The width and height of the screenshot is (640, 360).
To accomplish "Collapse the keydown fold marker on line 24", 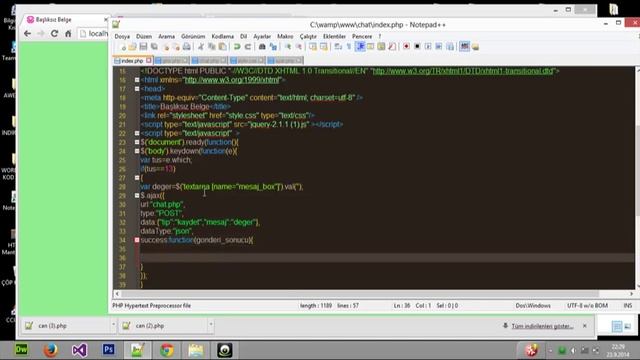I will pos(137,151).
